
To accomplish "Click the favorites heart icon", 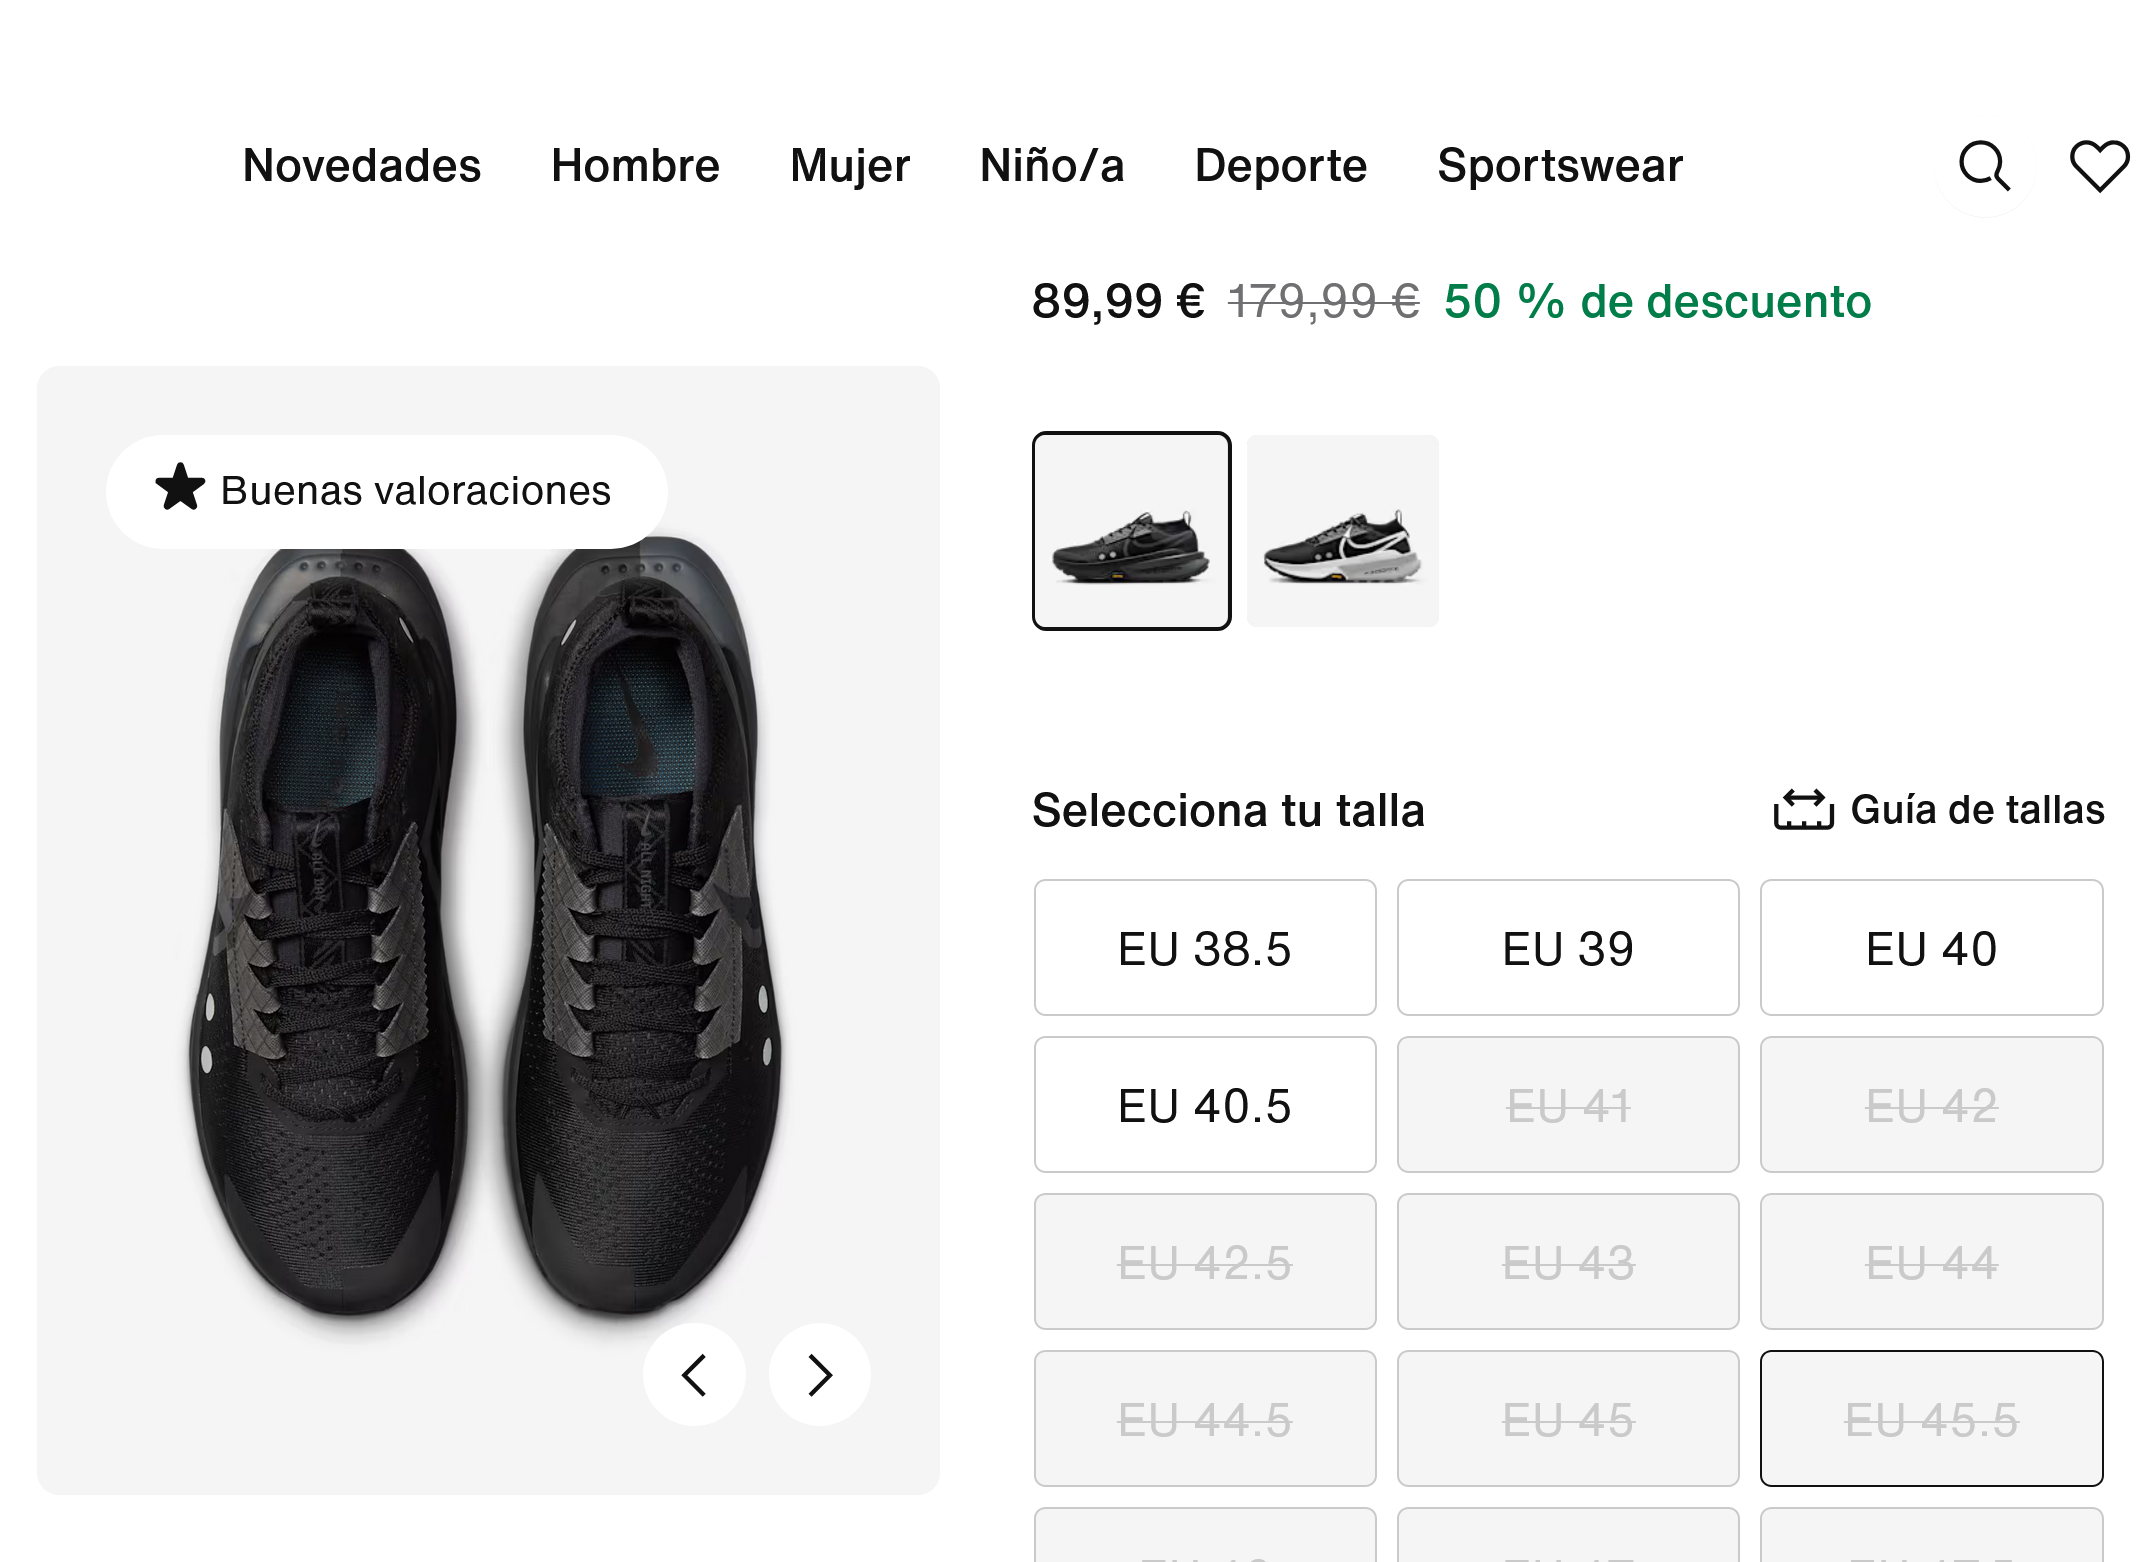I will [2098, 166].
